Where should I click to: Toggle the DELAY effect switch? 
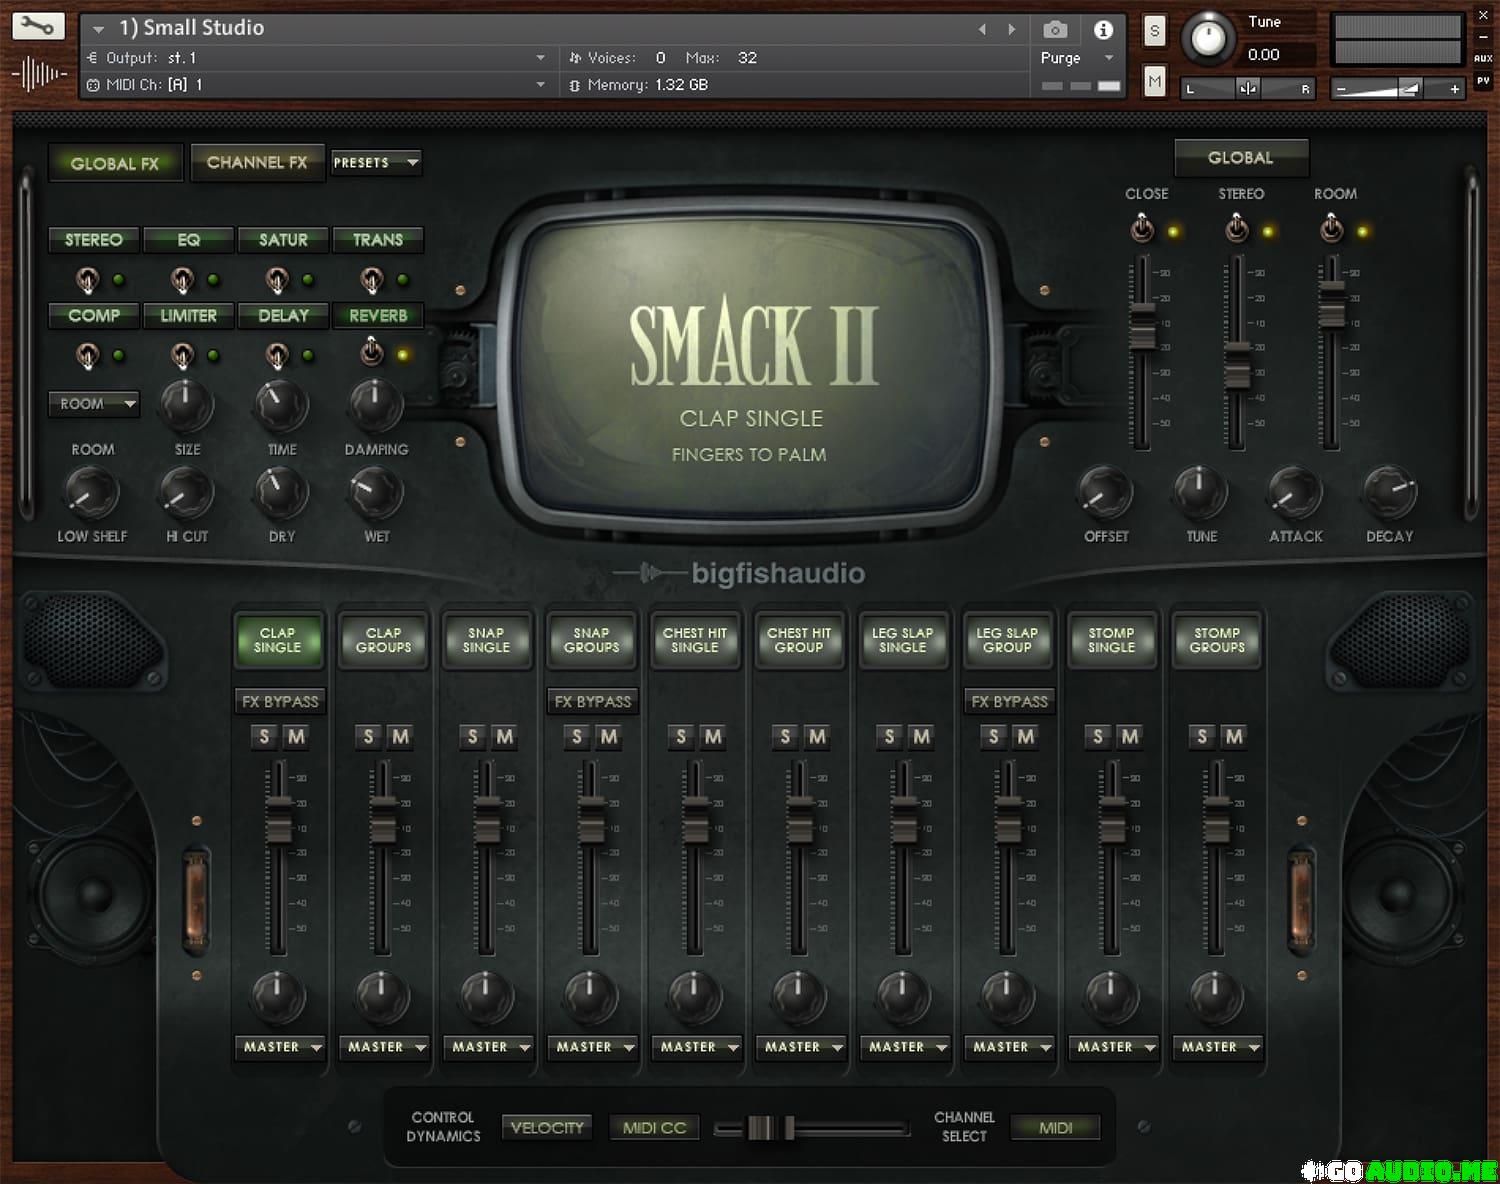click(x=277, y=355)
